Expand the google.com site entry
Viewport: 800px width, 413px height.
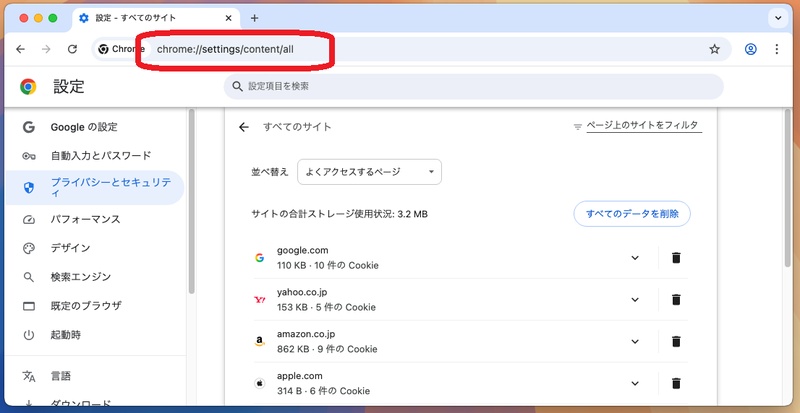[x=635, y=258]
